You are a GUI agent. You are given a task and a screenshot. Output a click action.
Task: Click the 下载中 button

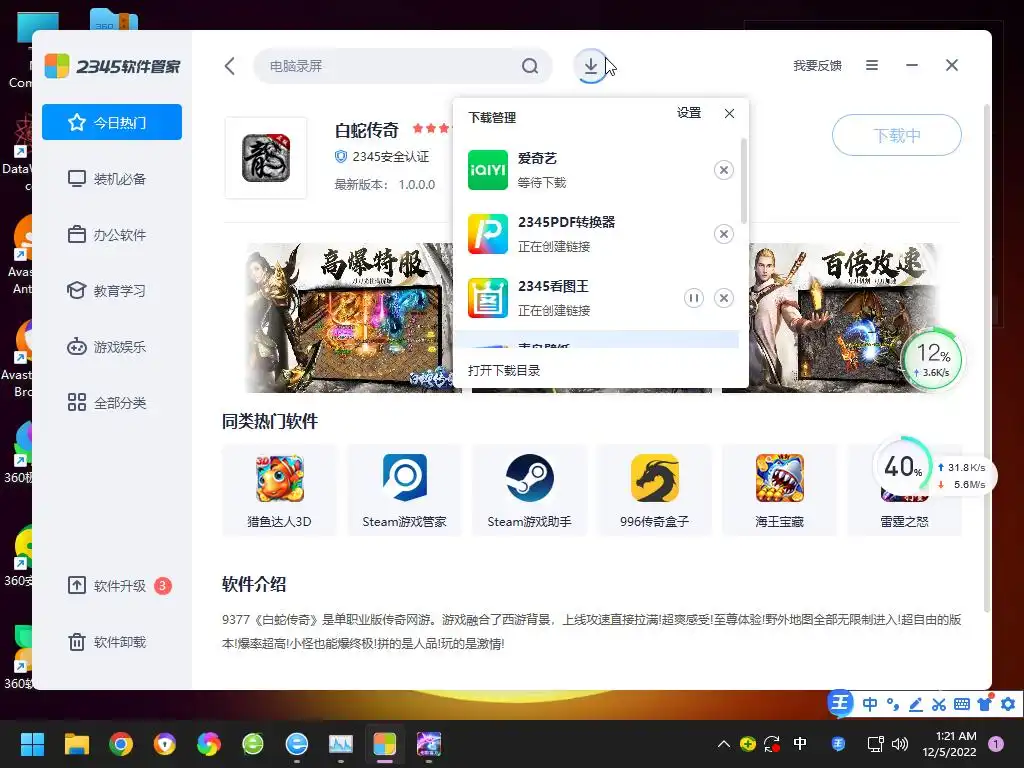[x=897, y=135]
